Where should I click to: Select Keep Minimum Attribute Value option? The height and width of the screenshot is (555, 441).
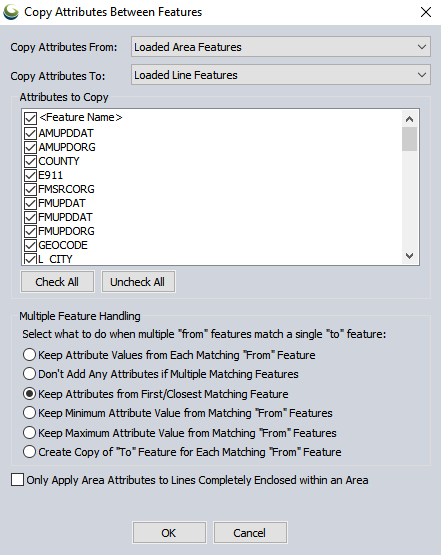29,413
